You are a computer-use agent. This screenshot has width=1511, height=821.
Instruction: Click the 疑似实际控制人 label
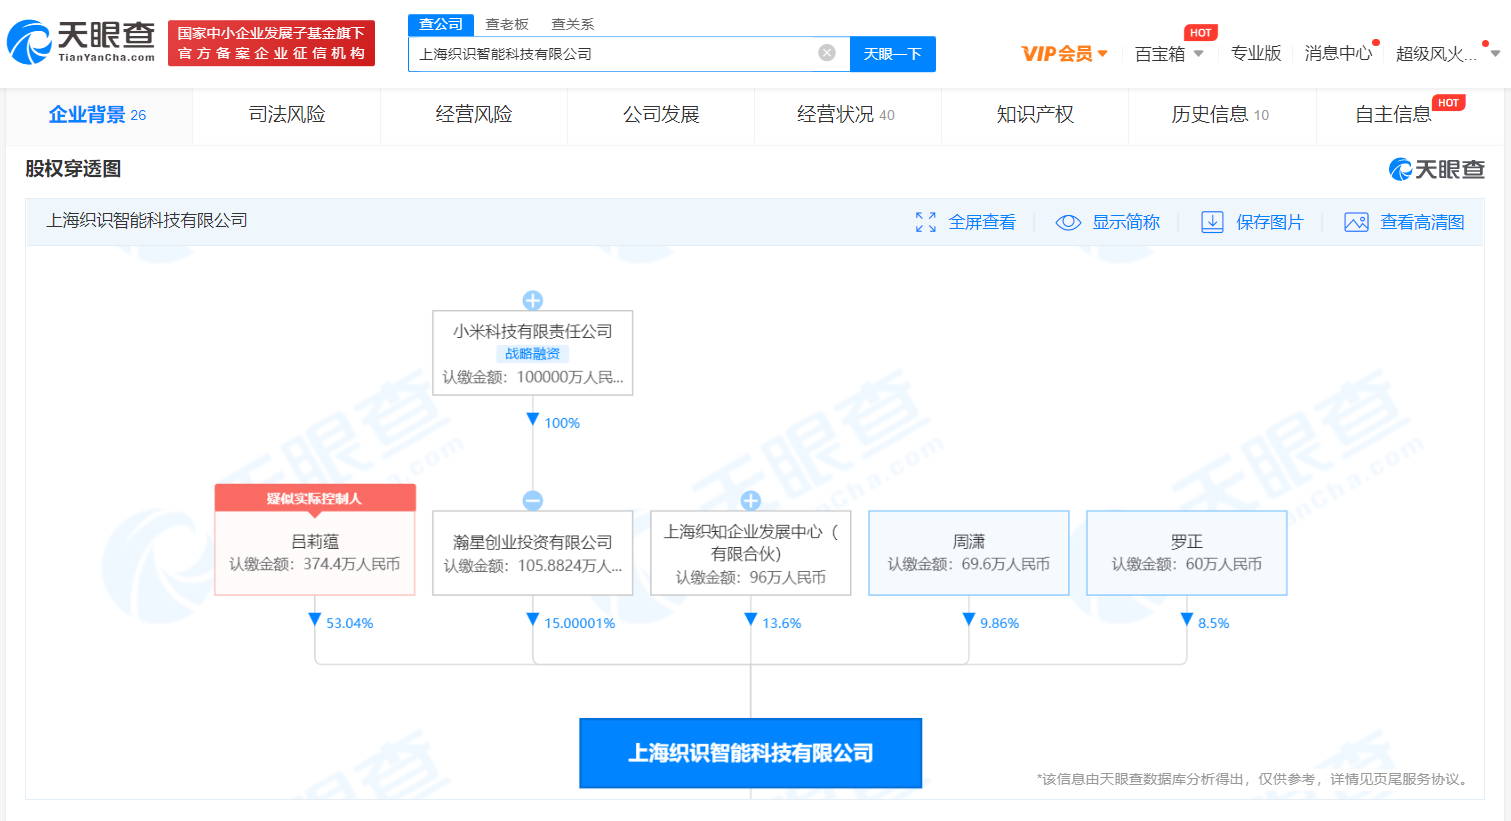click(315, 498)
